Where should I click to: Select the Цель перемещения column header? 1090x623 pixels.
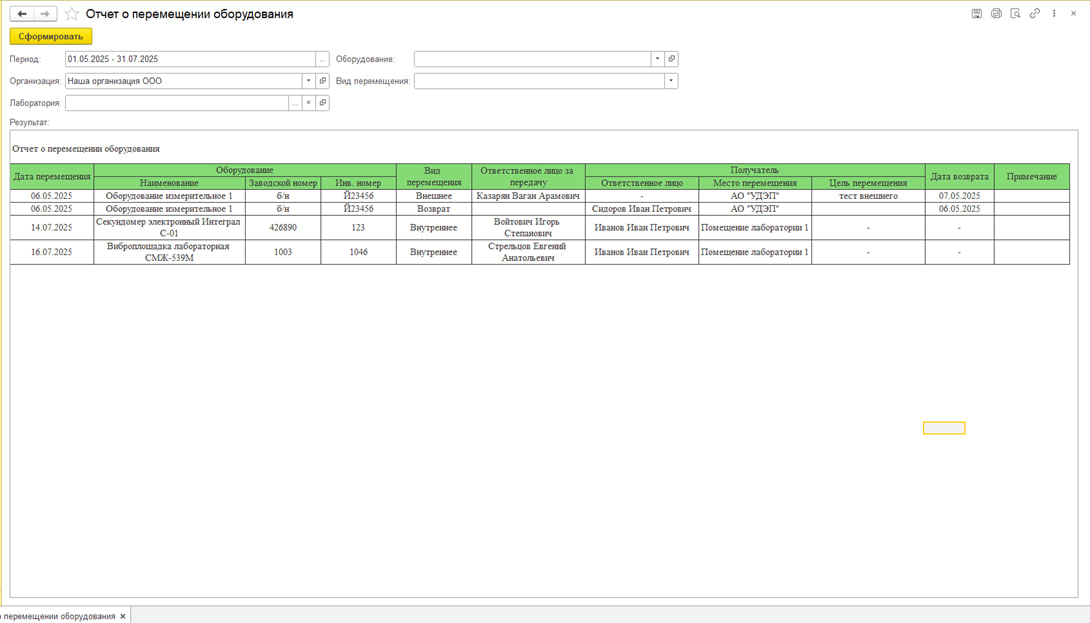click(868, 183)
